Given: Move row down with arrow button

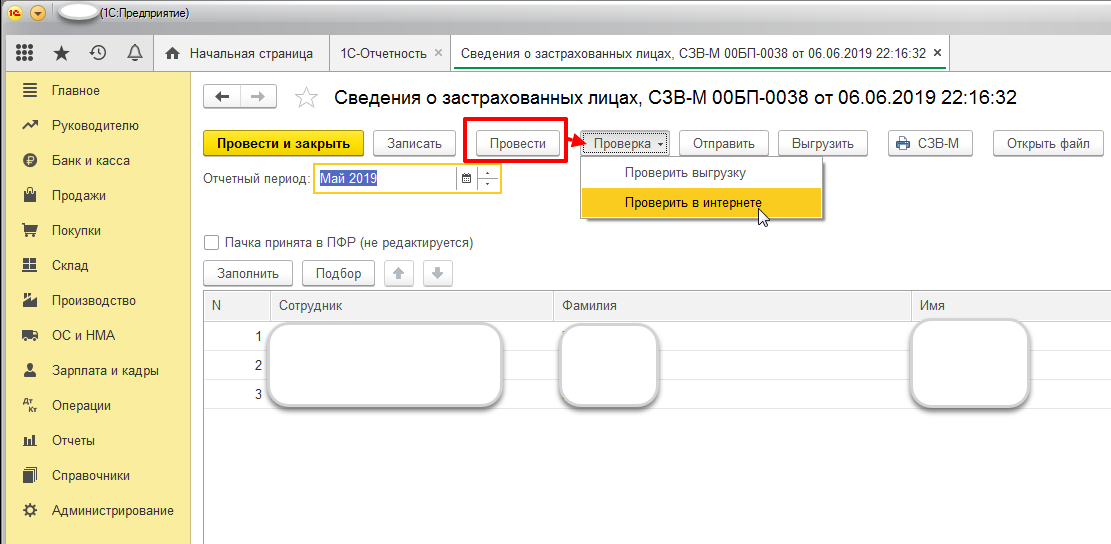Looking at the screenshot, I should tap(438, 273).
